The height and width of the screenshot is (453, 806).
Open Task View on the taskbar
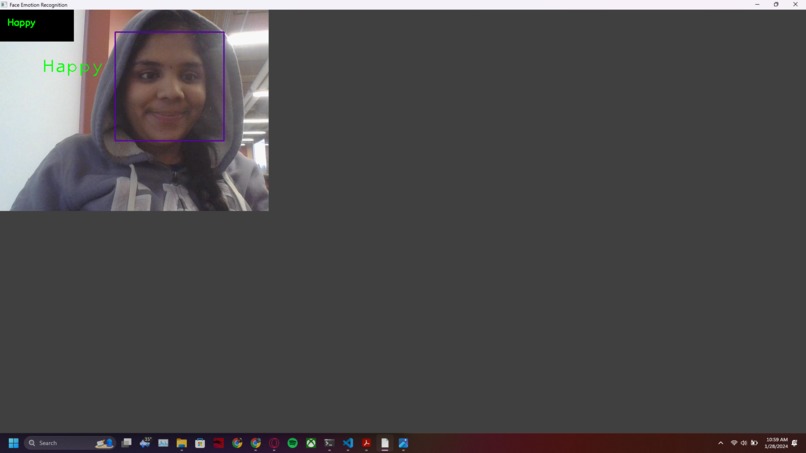pyautogui.click(x=126, y=443)
